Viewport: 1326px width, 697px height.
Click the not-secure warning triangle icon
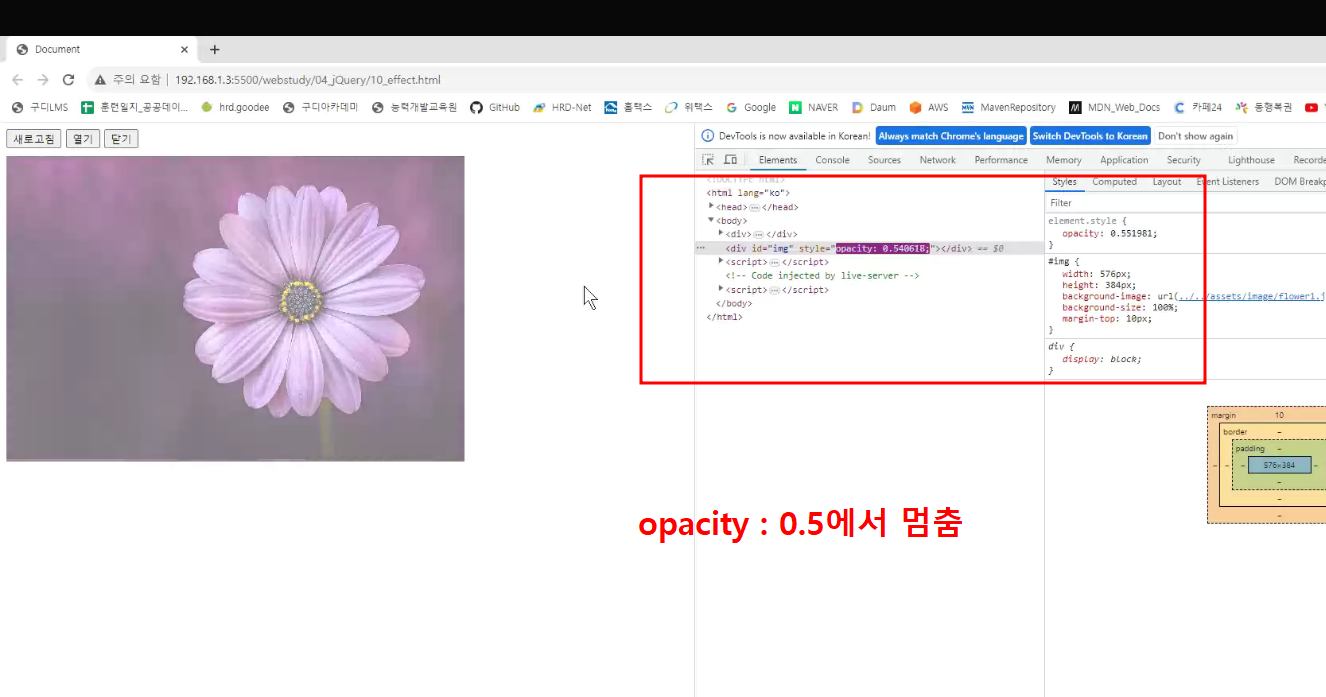[x=100, y=80]
